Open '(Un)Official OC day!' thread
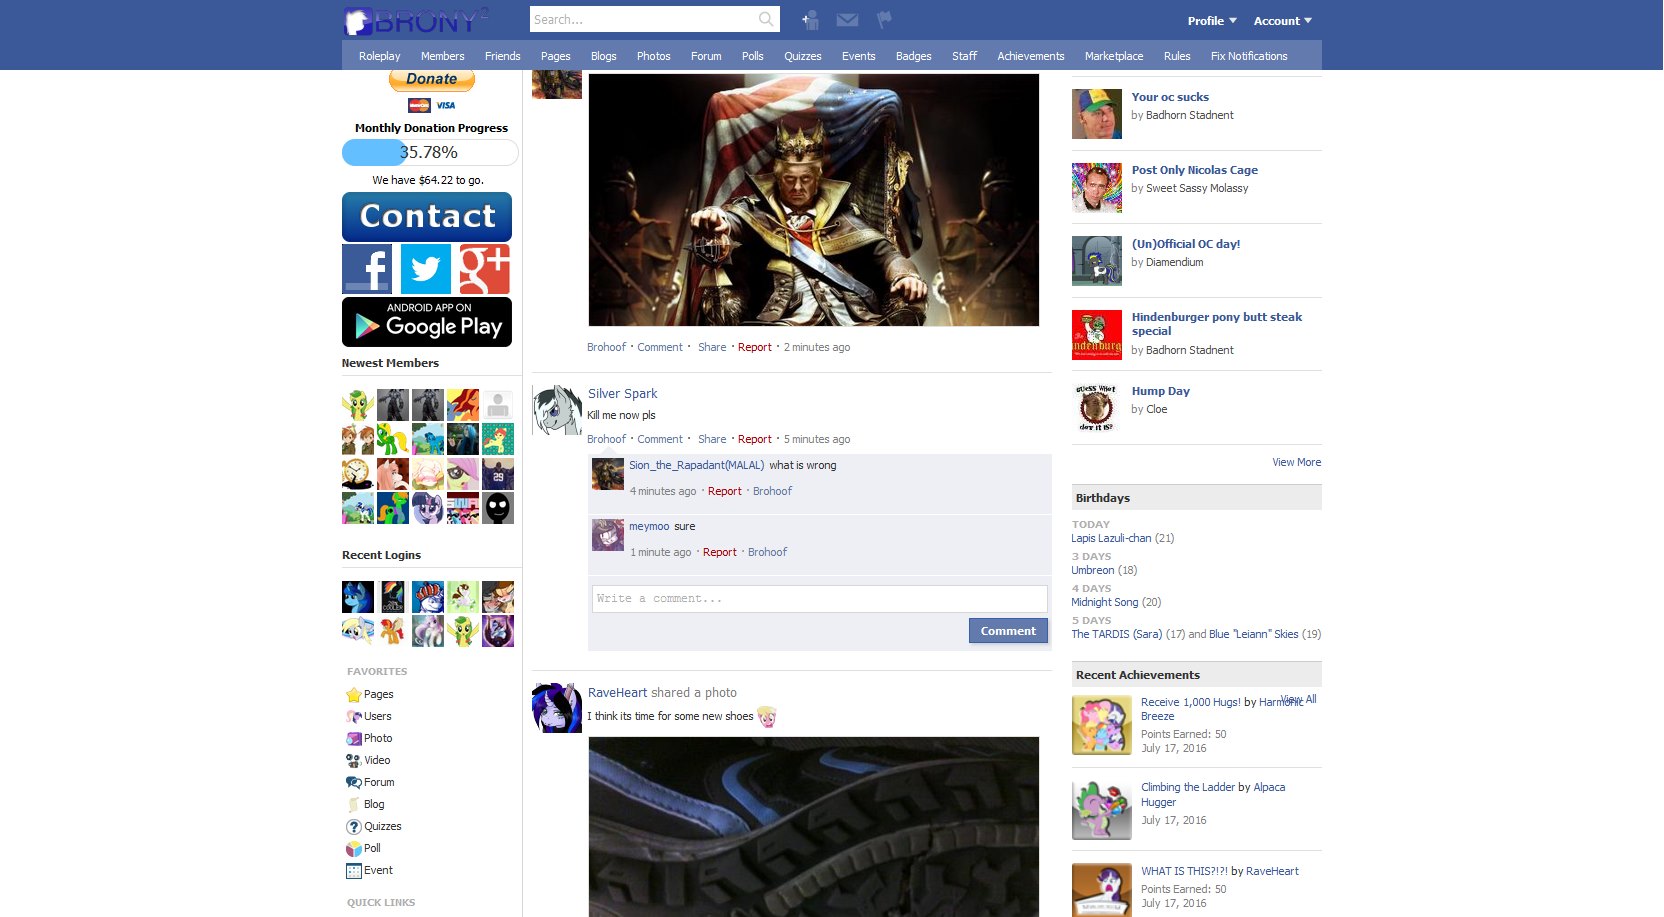Viewport: 1664px width, 917px height. tap(1185, 244)
